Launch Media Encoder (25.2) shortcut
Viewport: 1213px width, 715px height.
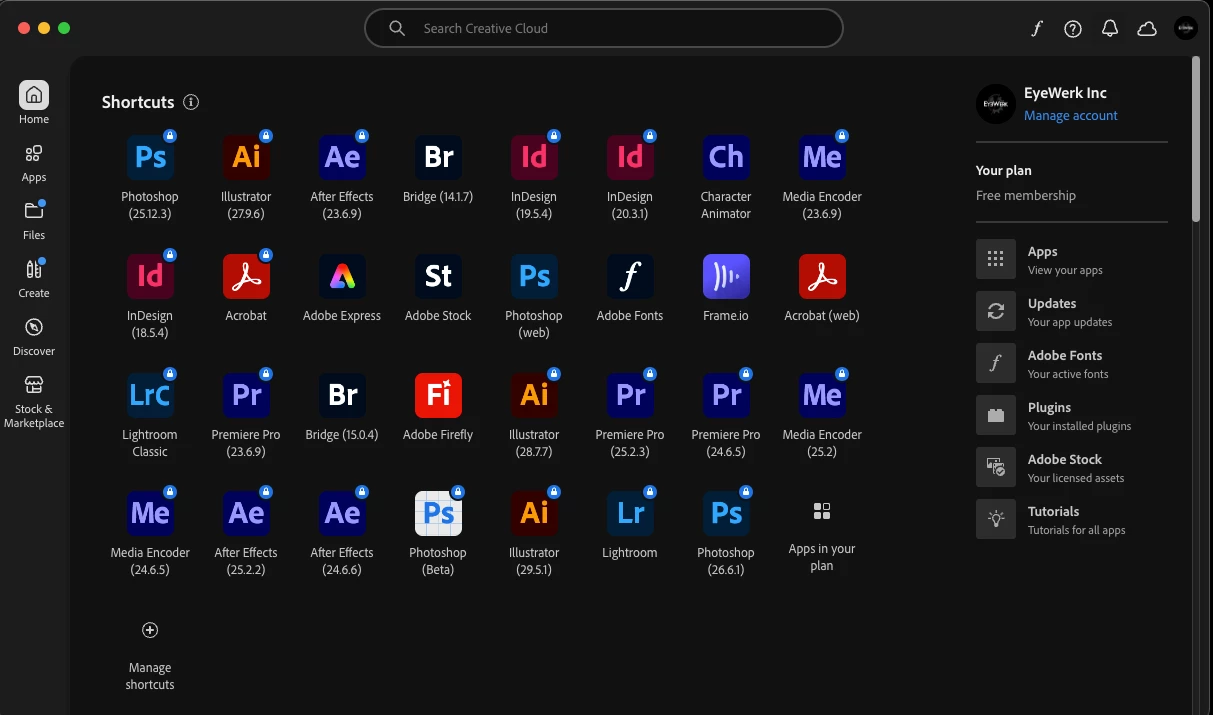pyautogui.click(x=822, y=395)
